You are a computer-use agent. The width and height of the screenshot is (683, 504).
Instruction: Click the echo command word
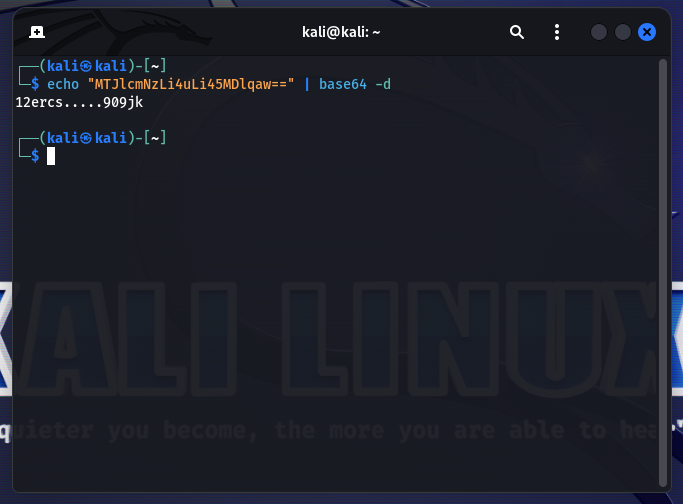click(63, 84)
